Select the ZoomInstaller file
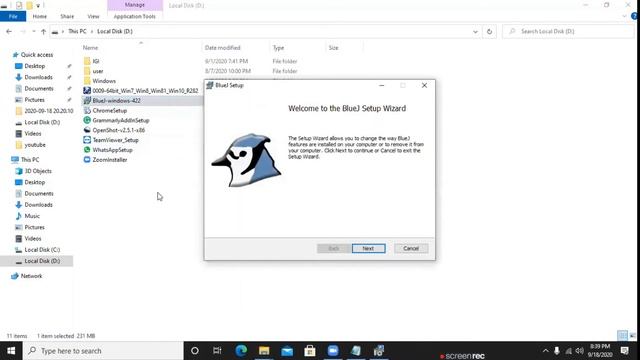 tap(109, 160)
